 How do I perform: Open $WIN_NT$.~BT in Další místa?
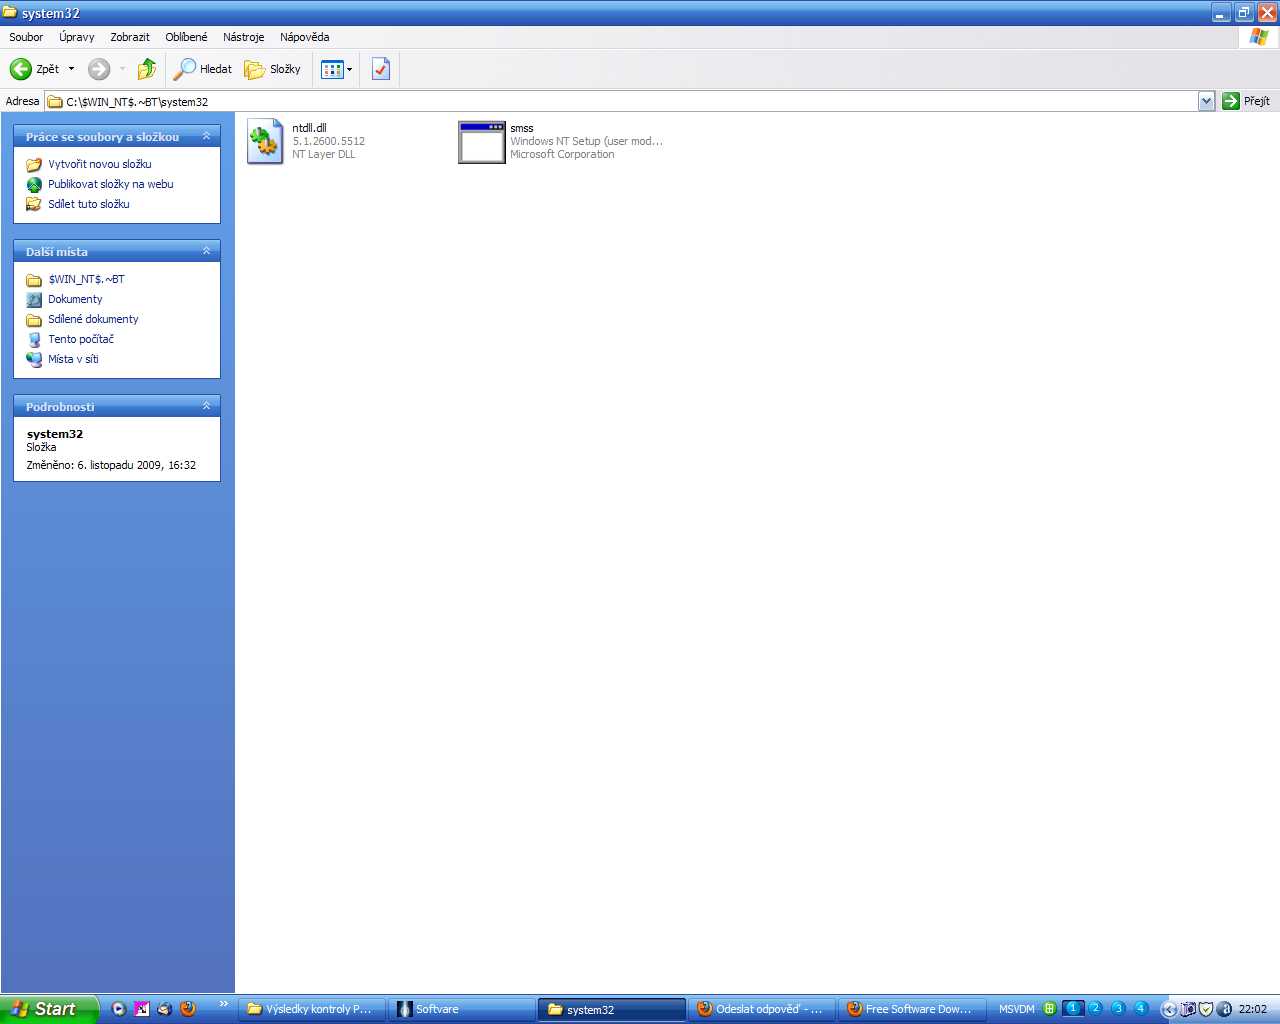pyautogui.click(x=86, y=279)
